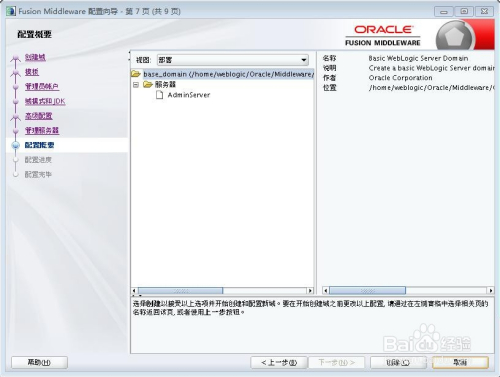Image resolution: width=500 pixels, height=377 pixels.
Task: Click the 配置概要 page heading
Action: point(34,34)
